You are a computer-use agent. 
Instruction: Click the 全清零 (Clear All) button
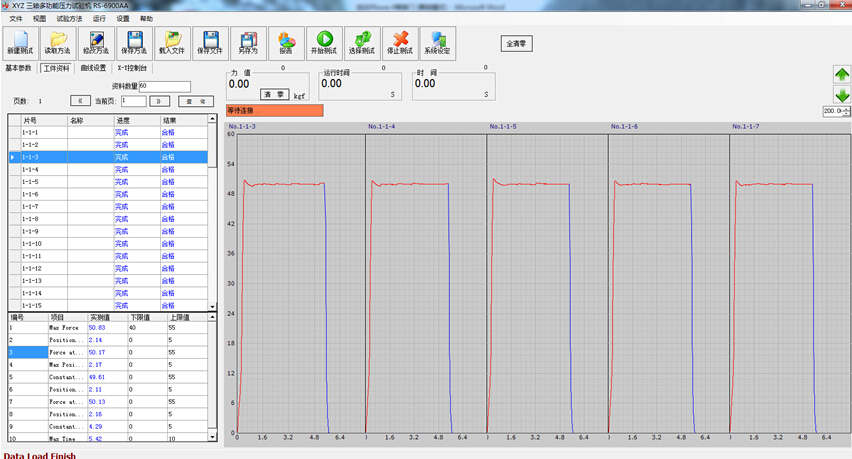[x=517, y=44]
